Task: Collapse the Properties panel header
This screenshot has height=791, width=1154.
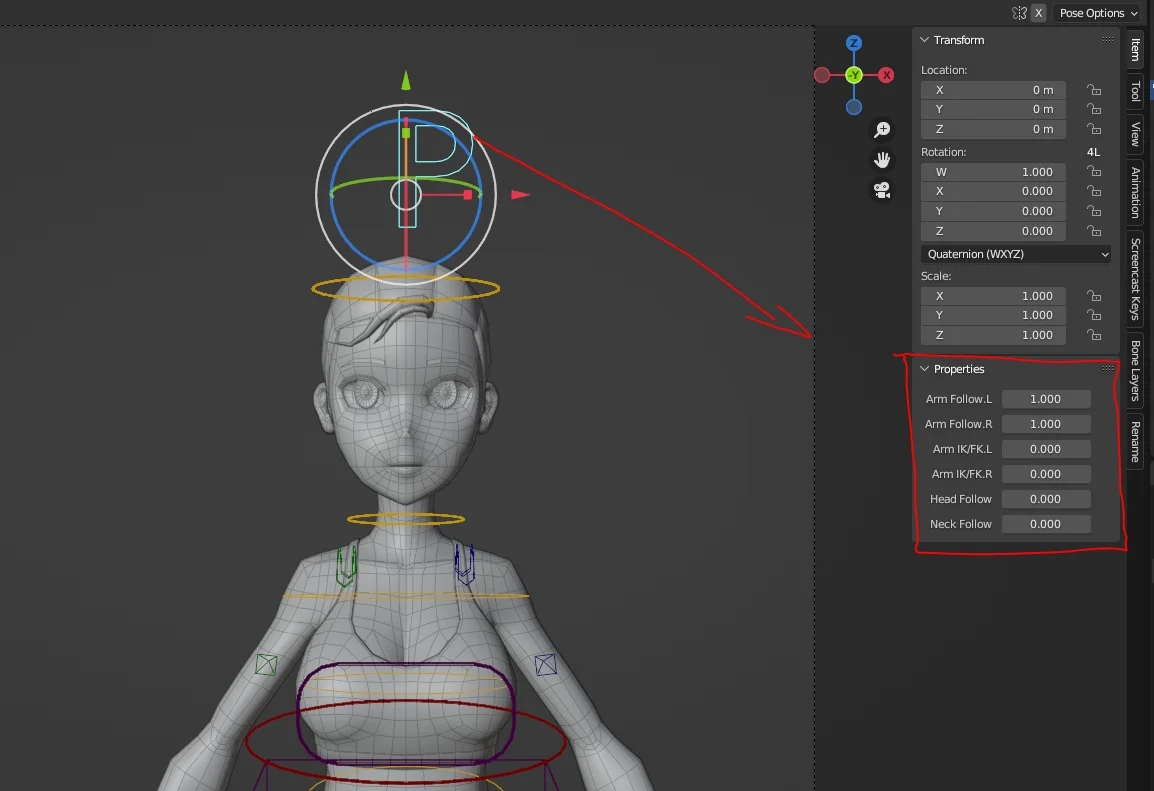Action: (924, 368)
